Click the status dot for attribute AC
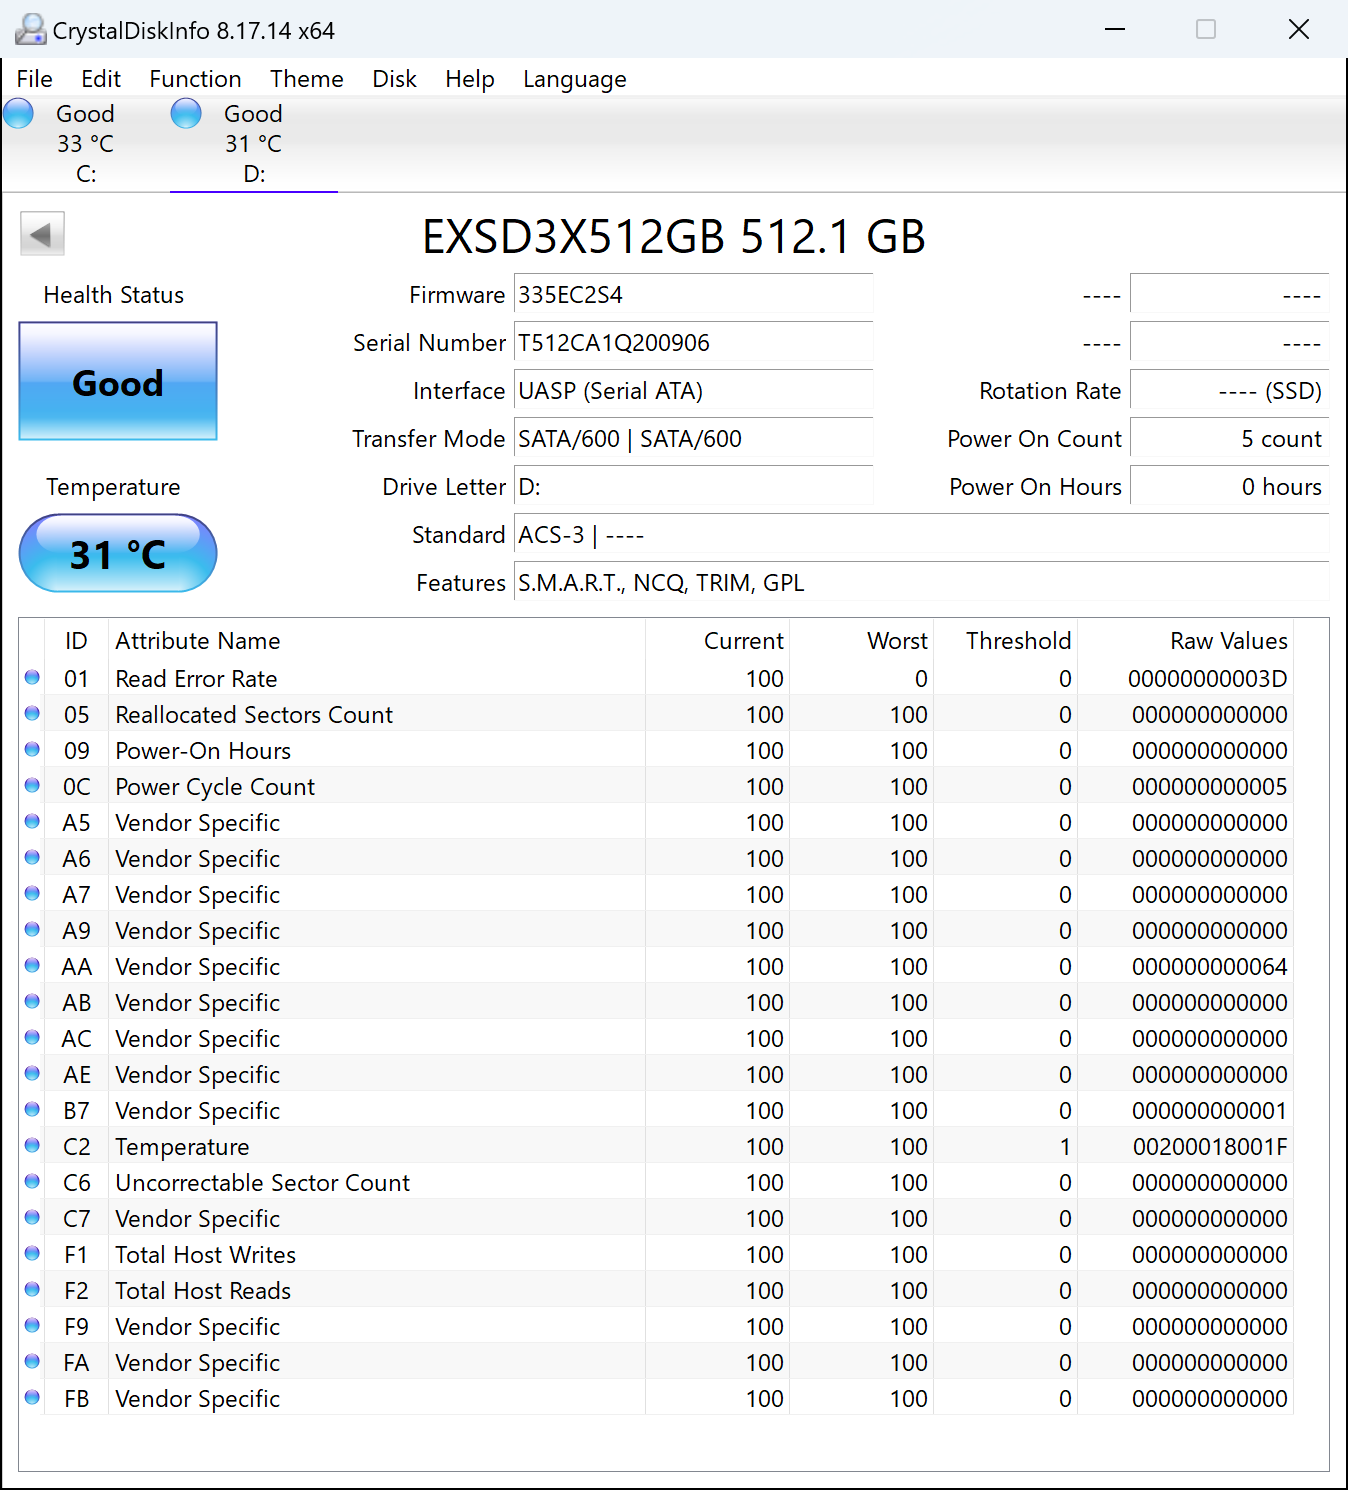Screen dimensions: 1348x1490 coord(32,1038)
